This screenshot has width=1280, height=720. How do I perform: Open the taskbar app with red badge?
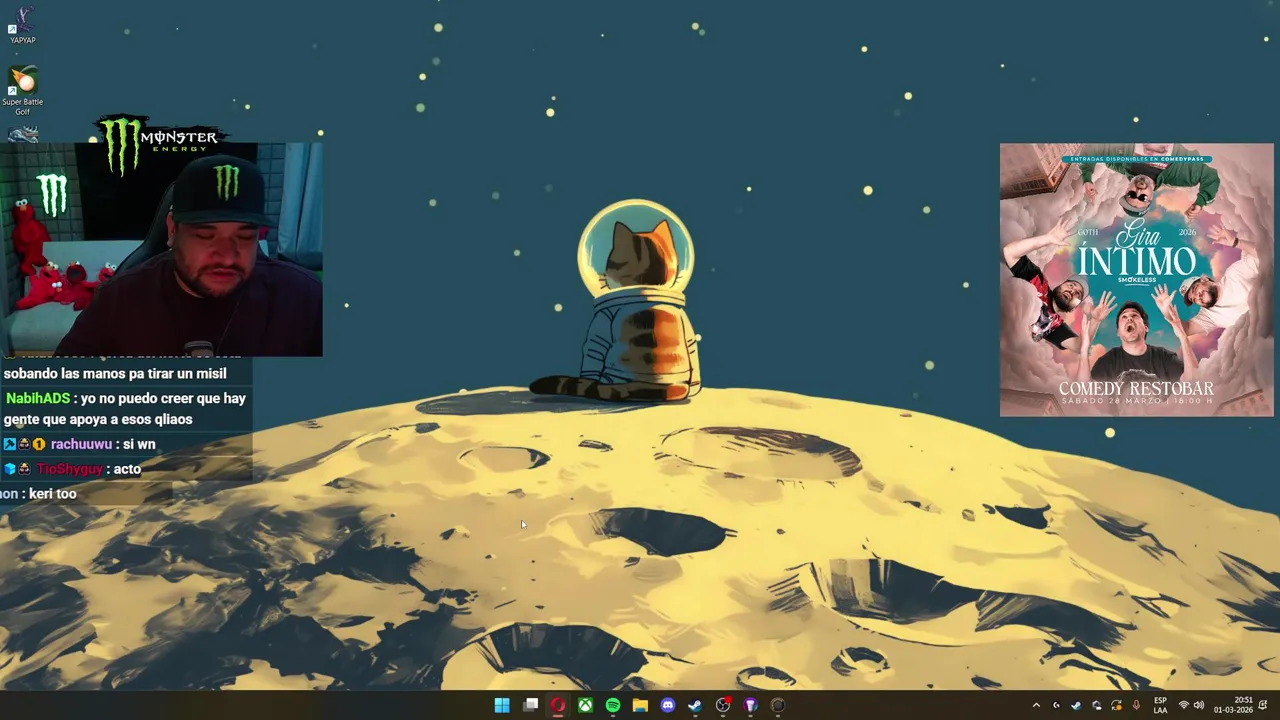click(723, 705)
